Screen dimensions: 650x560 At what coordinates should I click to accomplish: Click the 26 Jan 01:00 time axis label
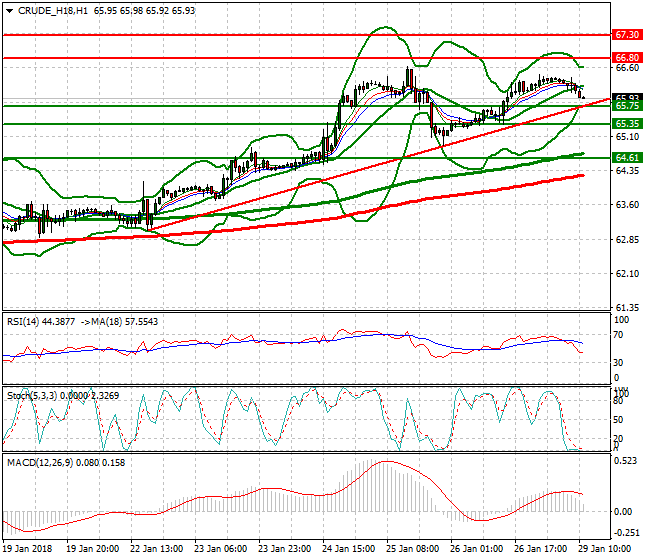474,549
